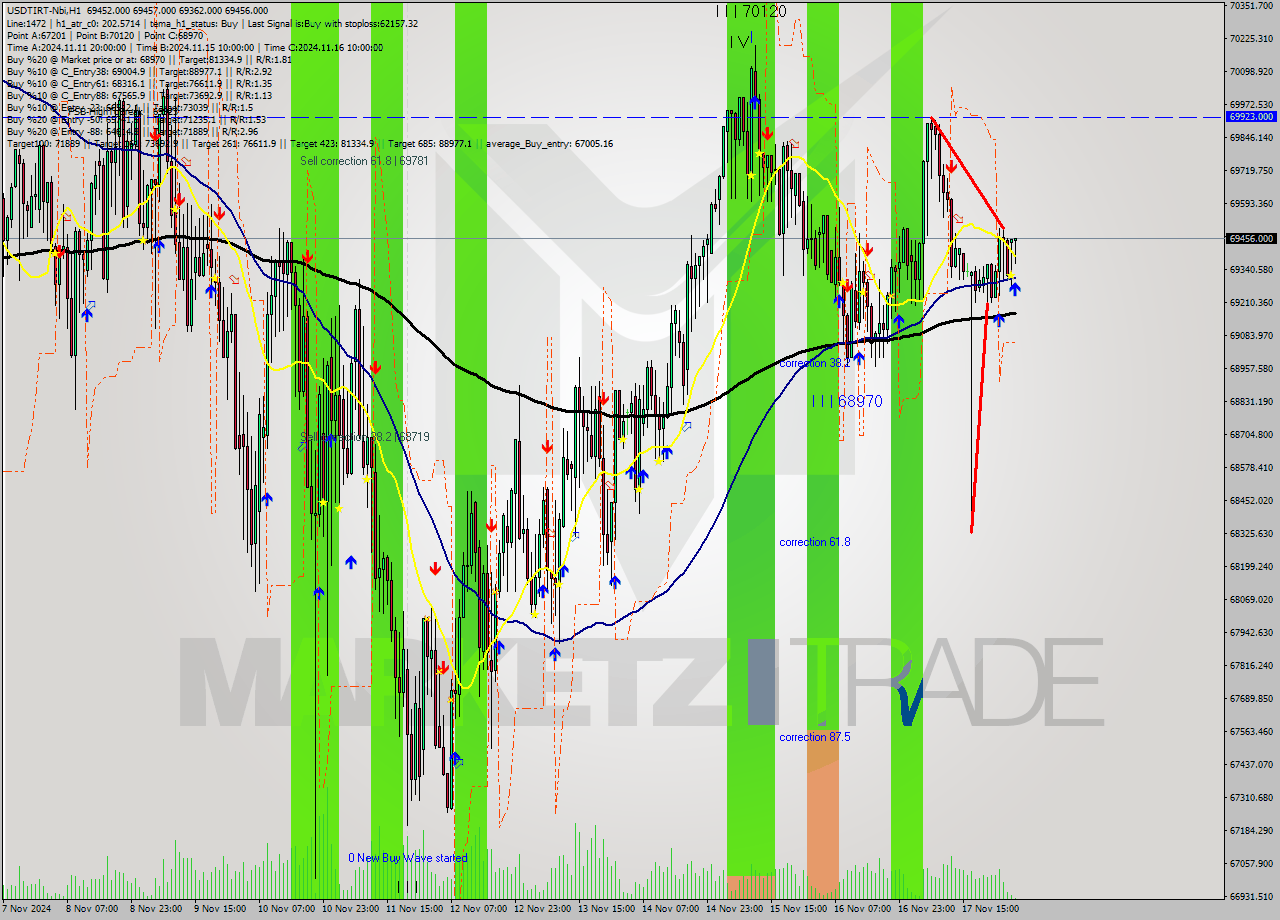Click the 66931.510 price axis label
The width and height of the screenshot is (1280, 920).
click(x=1251, y=897)
